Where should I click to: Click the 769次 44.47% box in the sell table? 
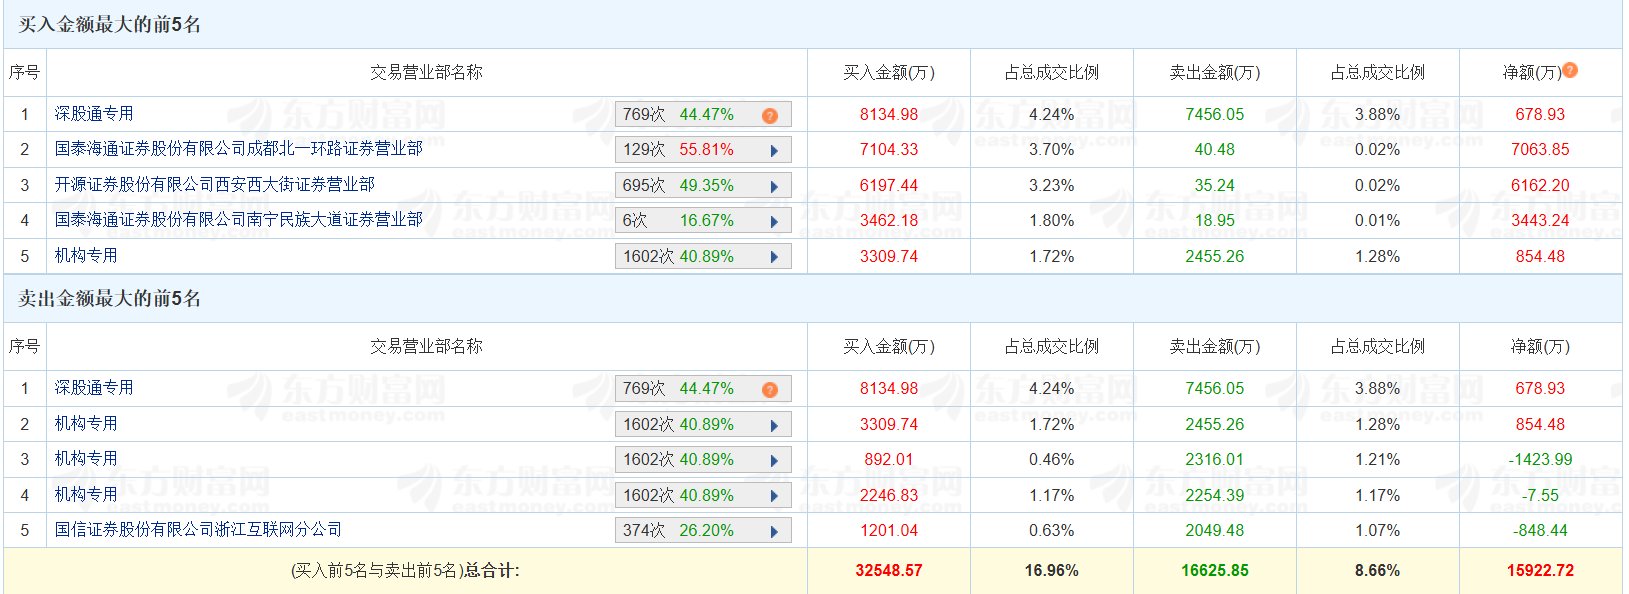680,389
